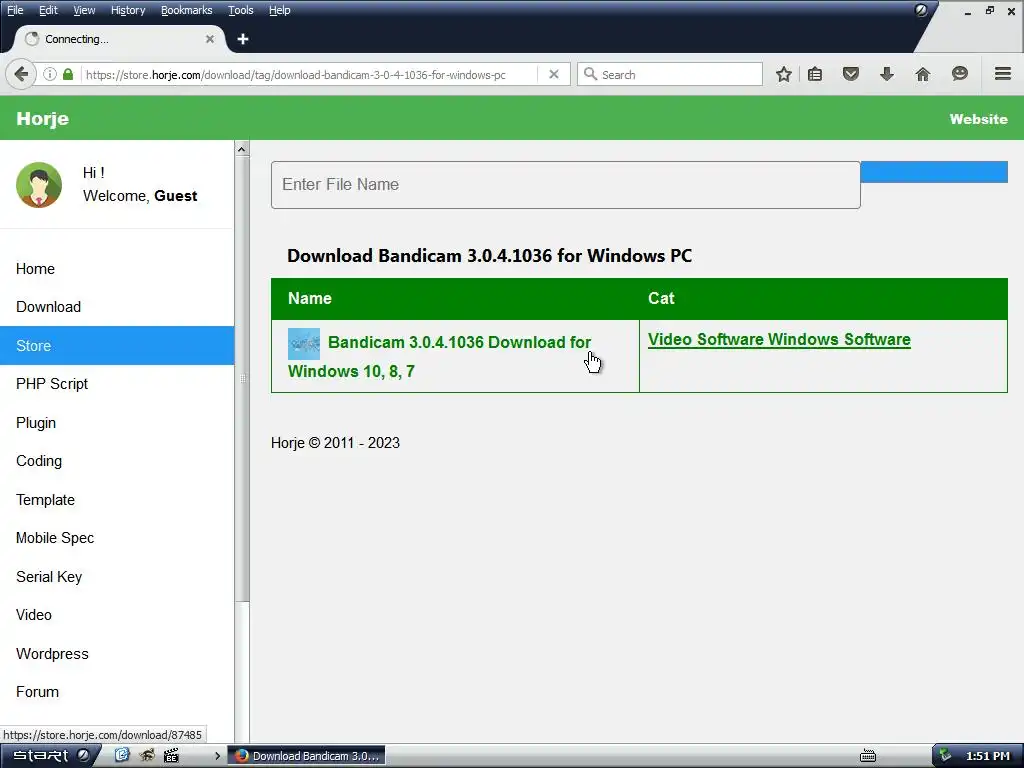
Task: Click the Bandicam thumbnail image
Action: pos(304,344)
